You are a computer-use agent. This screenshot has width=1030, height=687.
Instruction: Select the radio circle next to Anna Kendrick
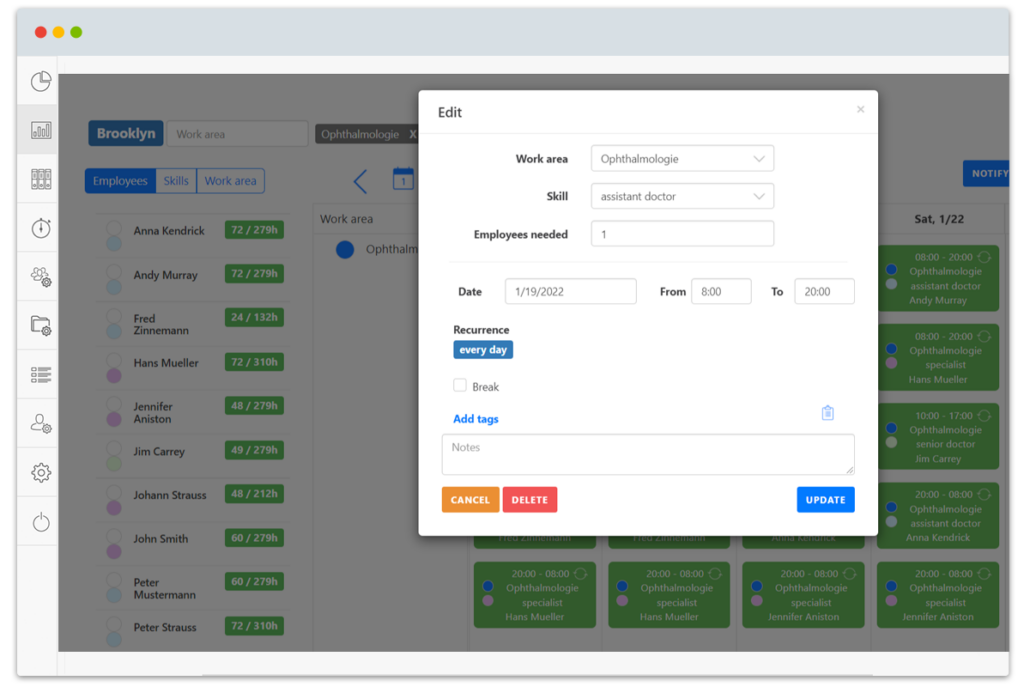tap(114, 228)
